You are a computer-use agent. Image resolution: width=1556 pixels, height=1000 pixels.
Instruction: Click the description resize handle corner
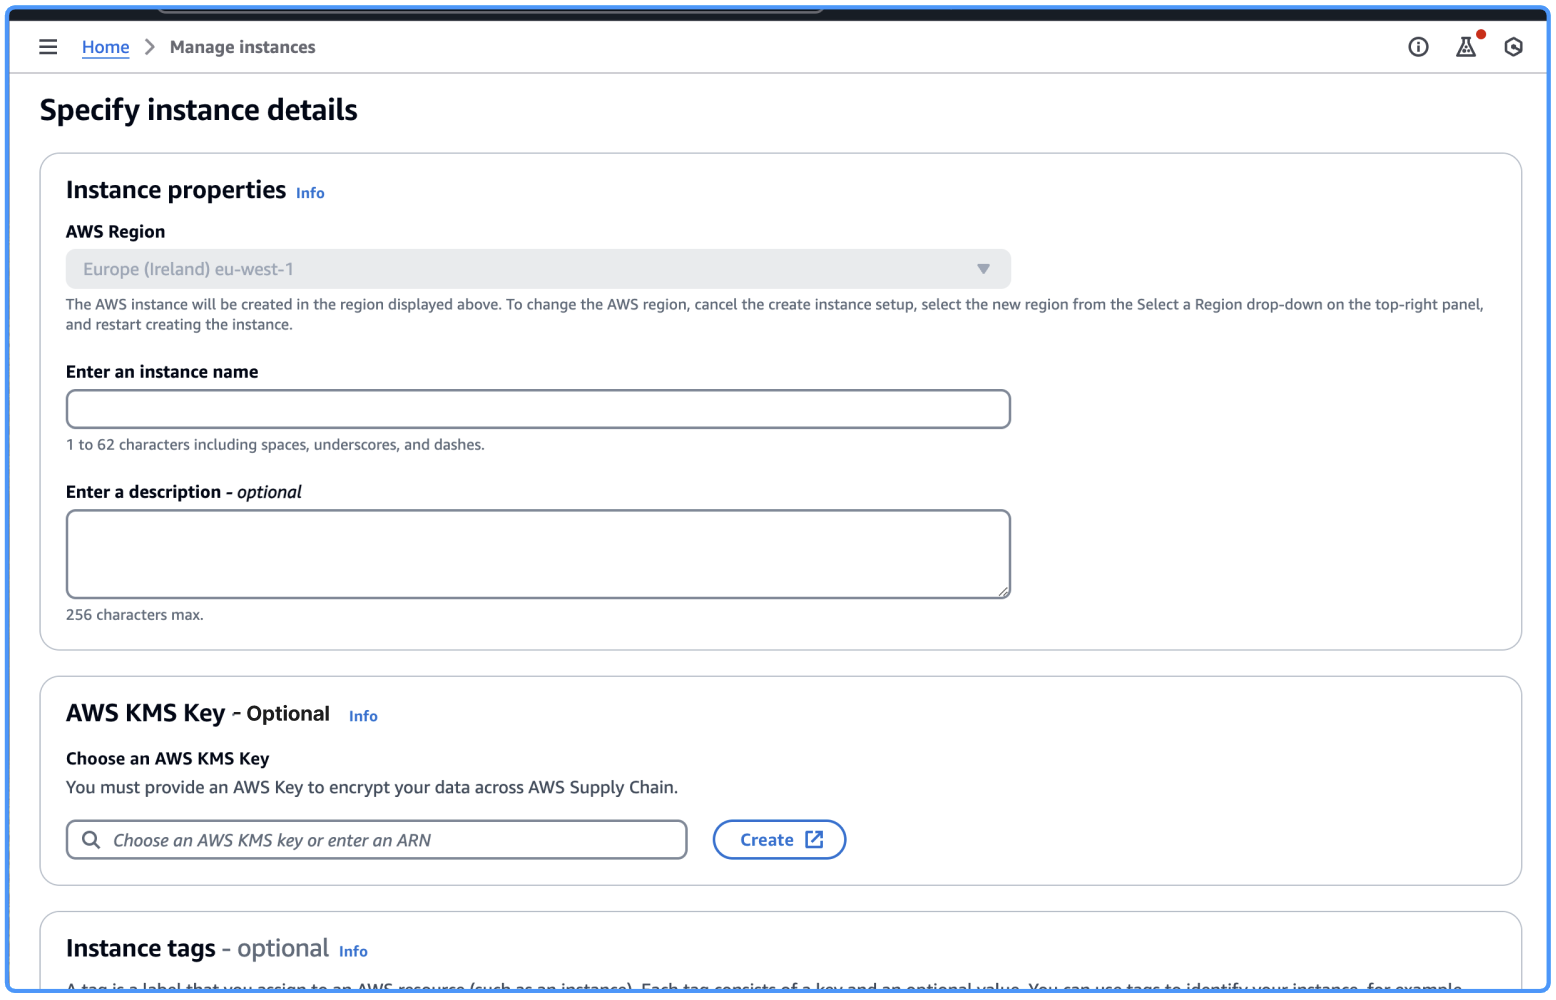coord(1003,592)
